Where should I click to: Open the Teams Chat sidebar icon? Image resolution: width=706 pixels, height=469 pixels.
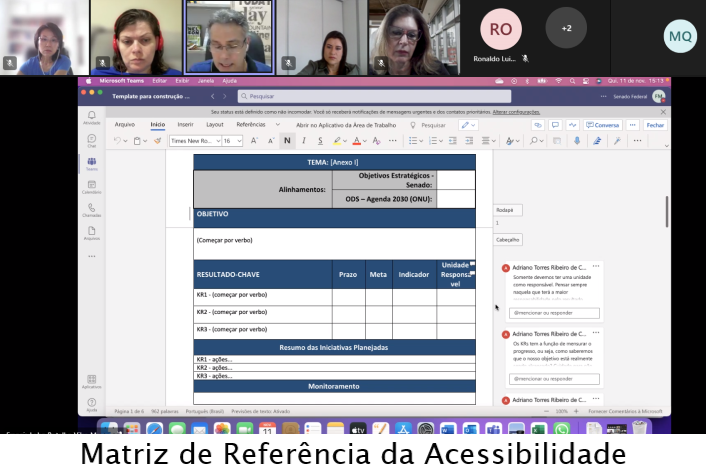coord(91,140)
